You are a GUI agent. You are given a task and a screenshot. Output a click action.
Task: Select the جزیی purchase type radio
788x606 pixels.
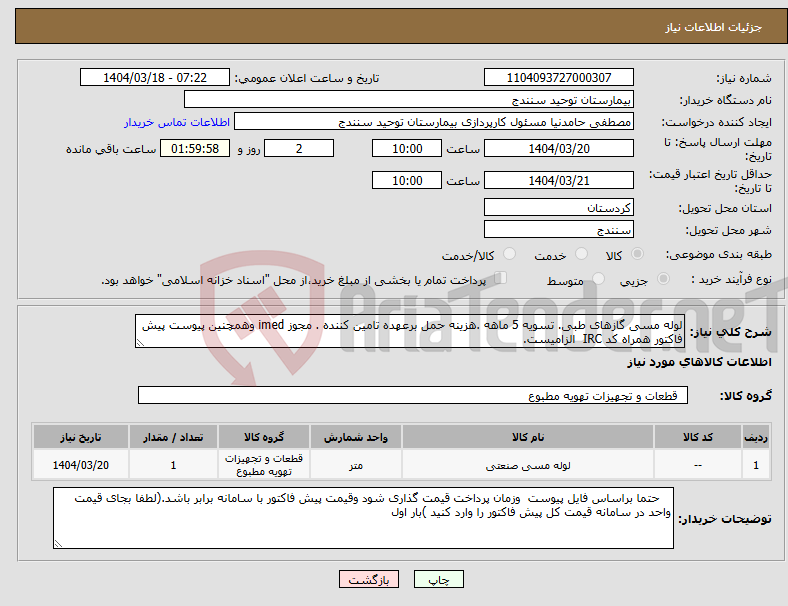663,279
